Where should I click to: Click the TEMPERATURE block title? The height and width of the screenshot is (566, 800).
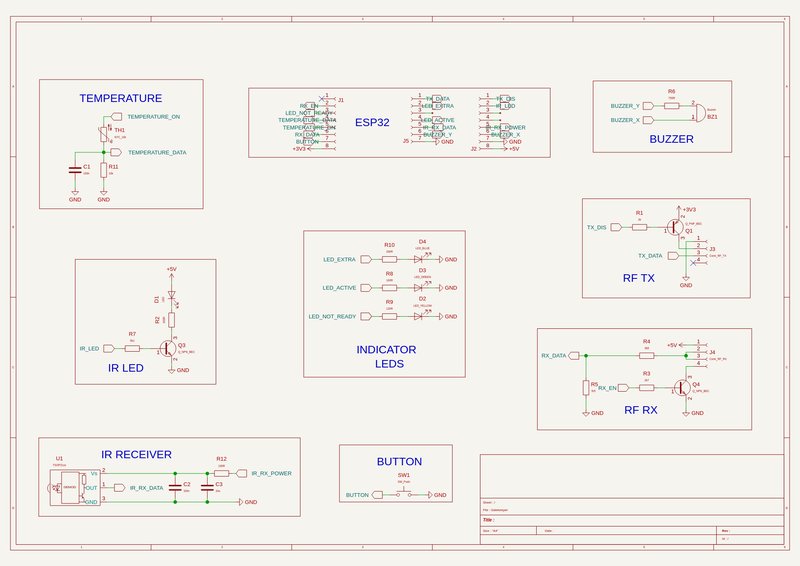121,98
